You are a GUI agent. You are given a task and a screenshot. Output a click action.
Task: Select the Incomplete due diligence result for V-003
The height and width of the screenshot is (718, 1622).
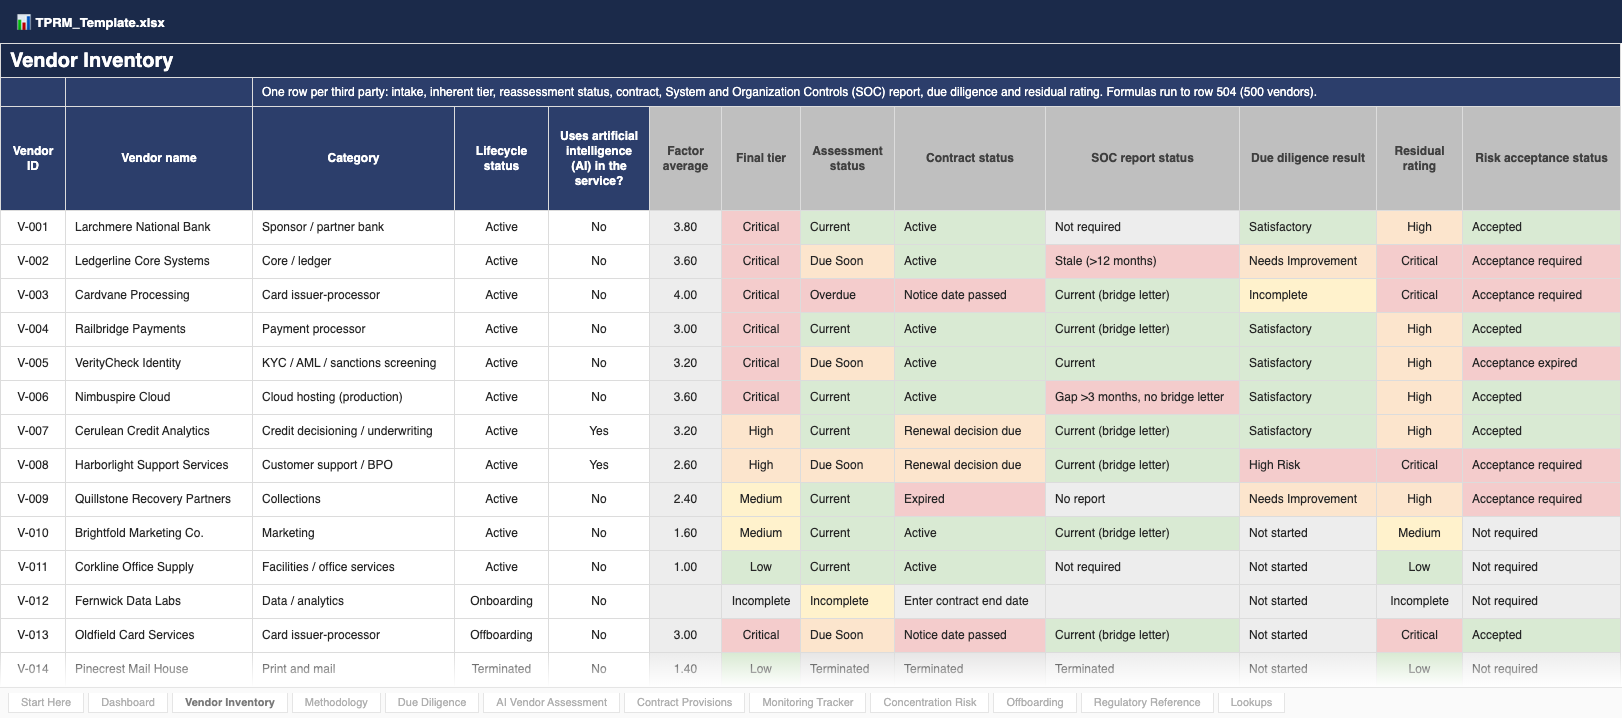pos(1308,295)
